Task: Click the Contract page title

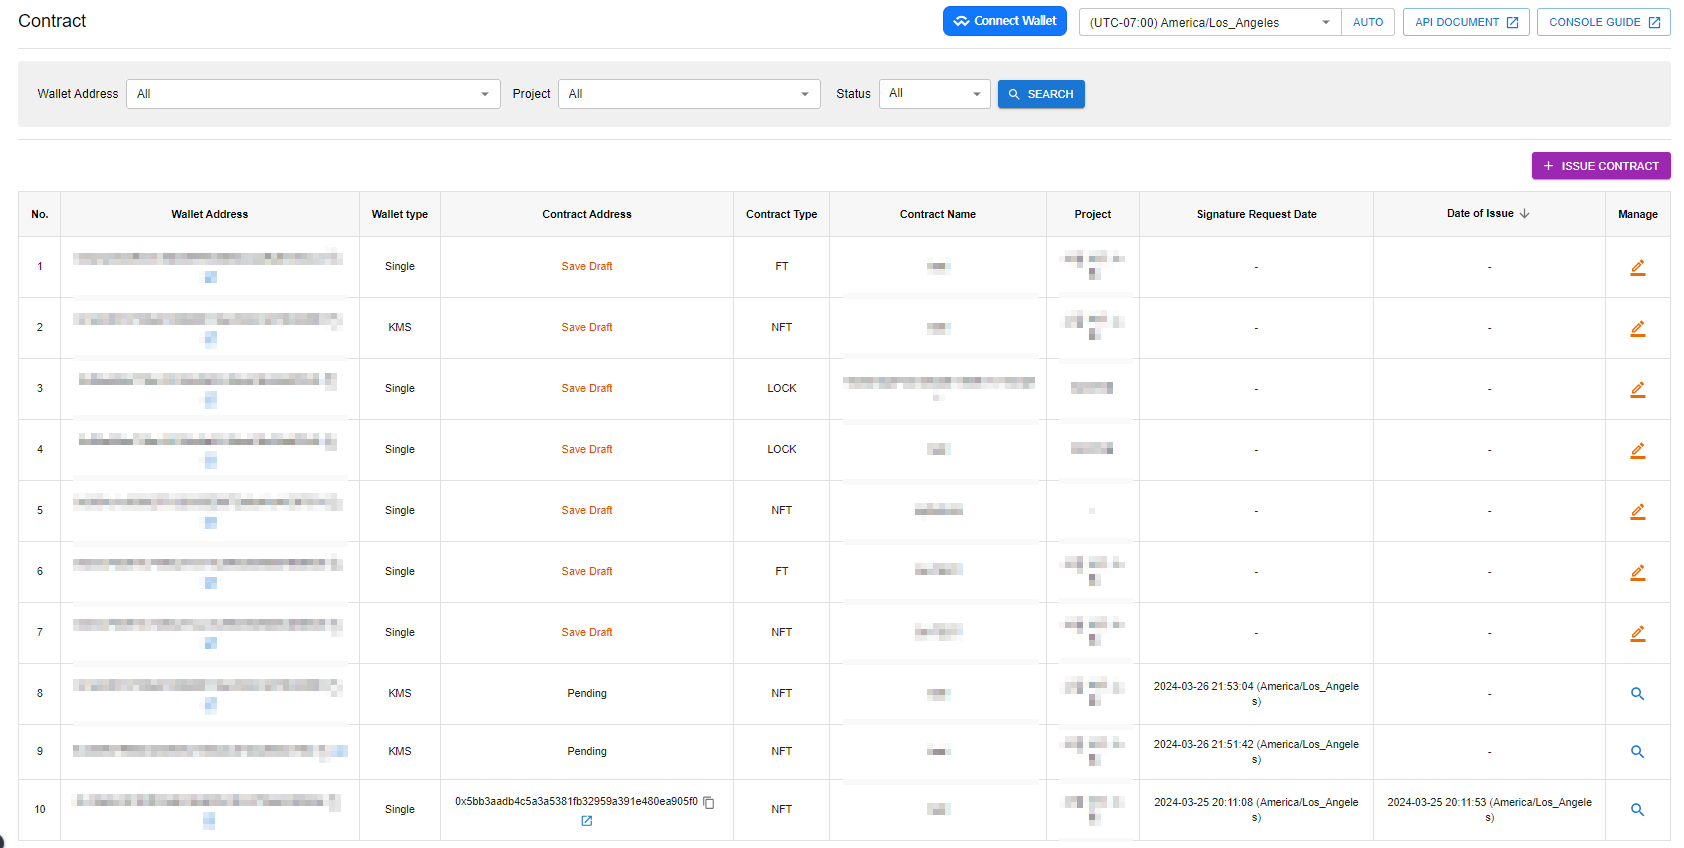Action: coord(52,21)
